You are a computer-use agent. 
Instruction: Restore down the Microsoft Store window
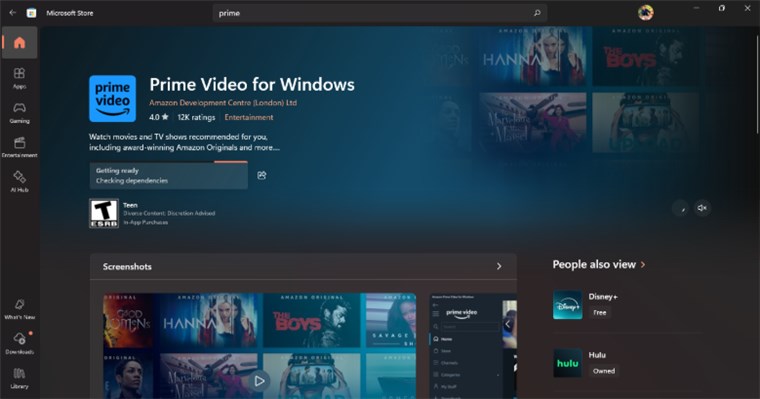click(x=722, y=8)
